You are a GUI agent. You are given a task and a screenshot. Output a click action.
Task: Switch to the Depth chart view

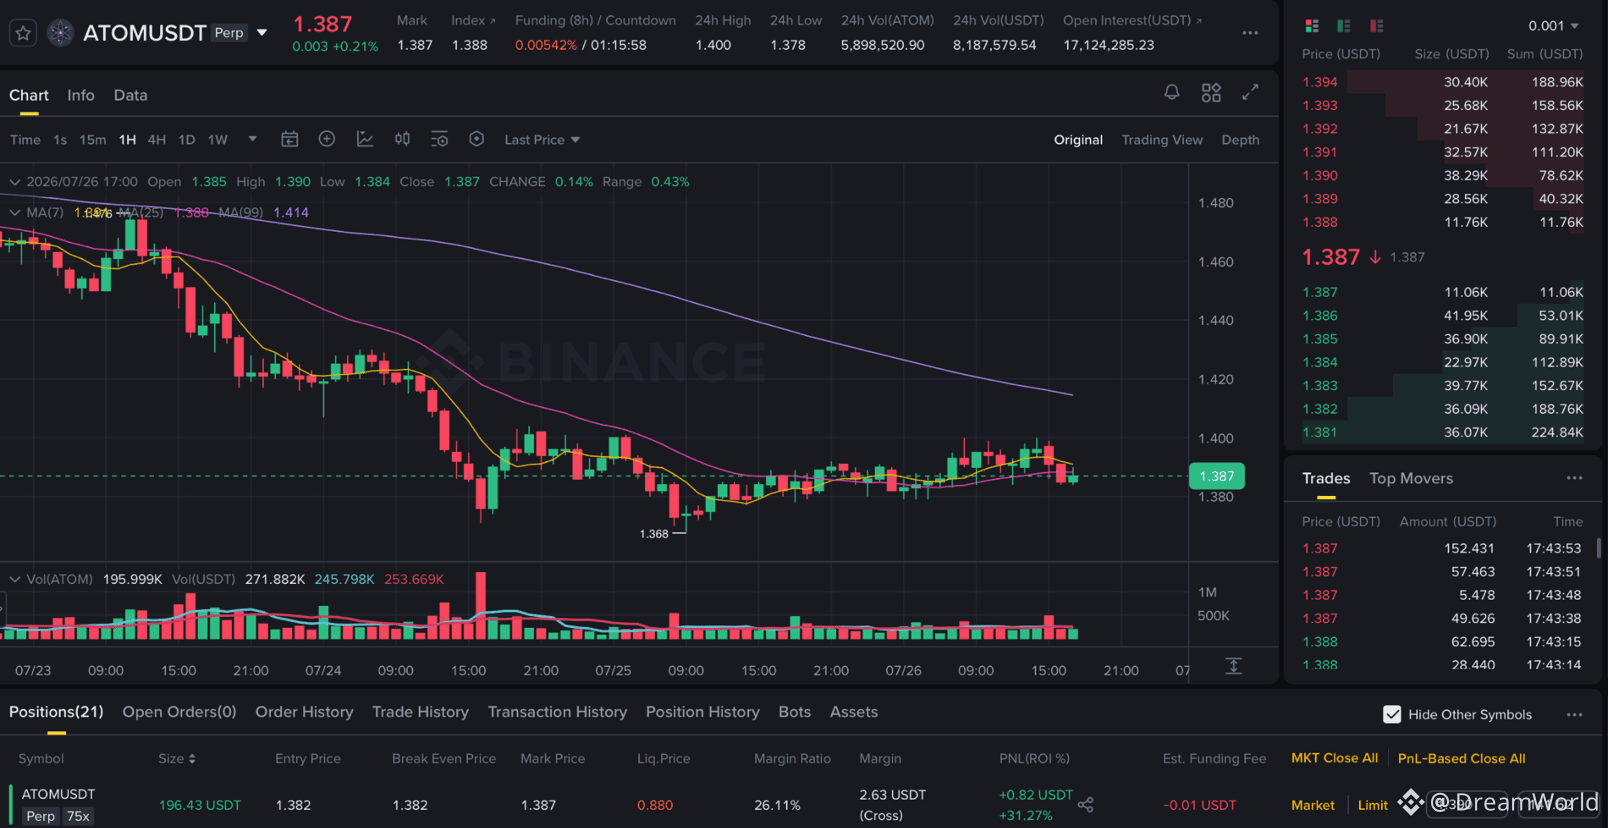pos(1240,140)
